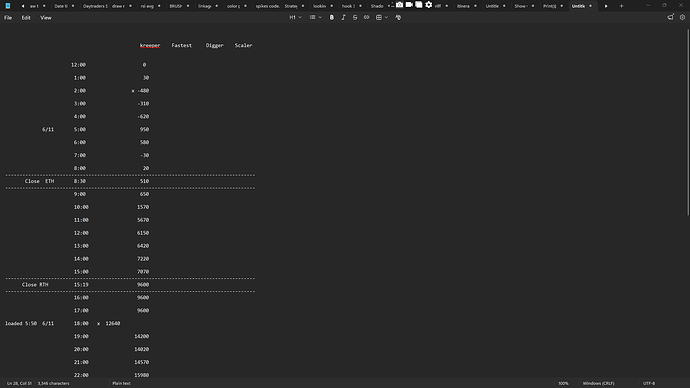Click the Close ETH label
This screenshot has height=388, width=690.
(x=39, y=181)
